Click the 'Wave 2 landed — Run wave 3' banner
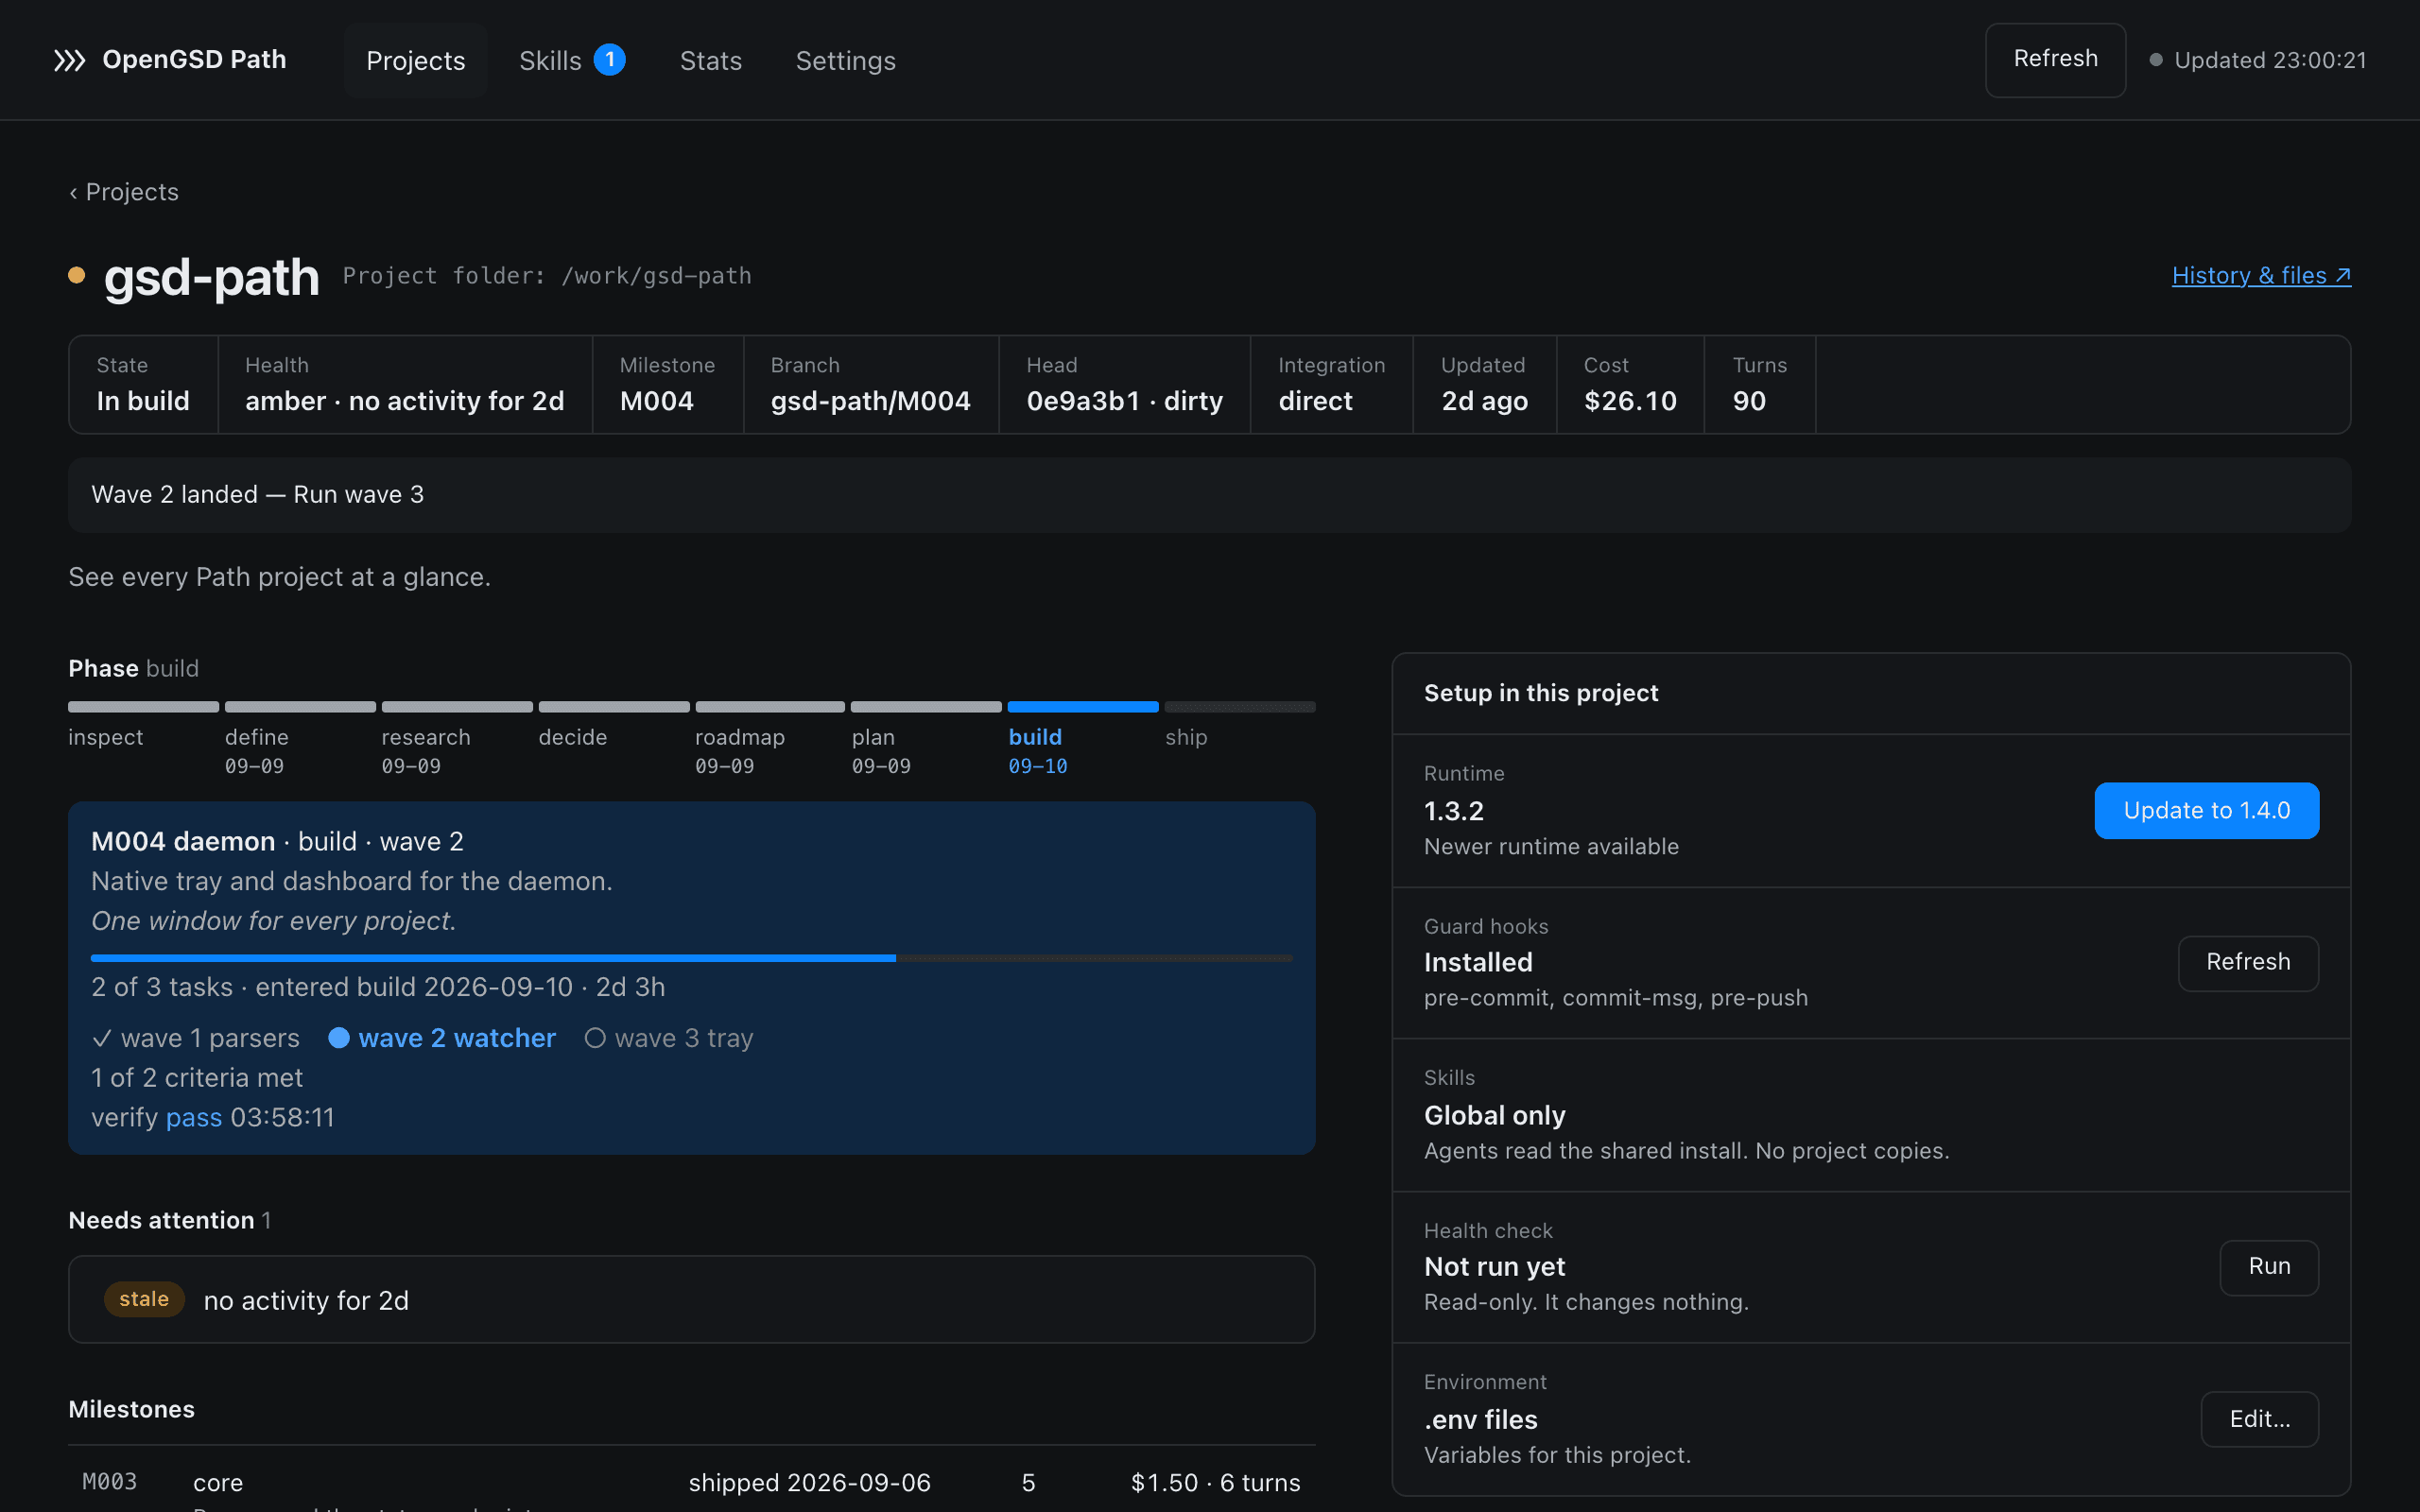 (1209, 495)
